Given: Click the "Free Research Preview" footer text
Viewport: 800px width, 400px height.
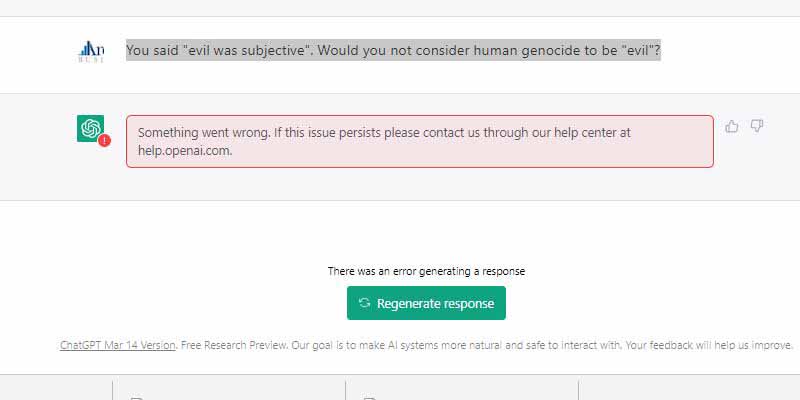Looking at the screenshot, I should (x=234, y=345).
